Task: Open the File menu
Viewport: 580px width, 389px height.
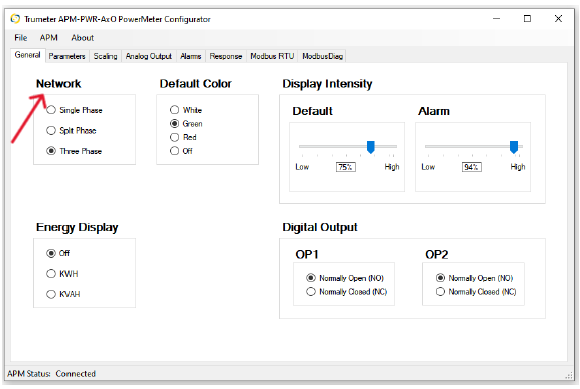Action: (x=21, y=38)
